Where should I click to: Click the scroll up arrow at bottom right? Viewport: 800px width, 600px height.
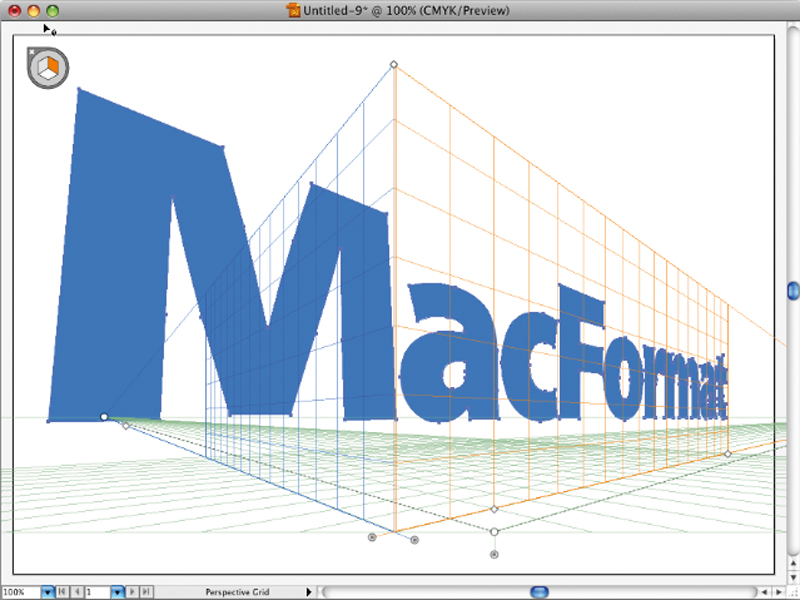pos(793,563)
